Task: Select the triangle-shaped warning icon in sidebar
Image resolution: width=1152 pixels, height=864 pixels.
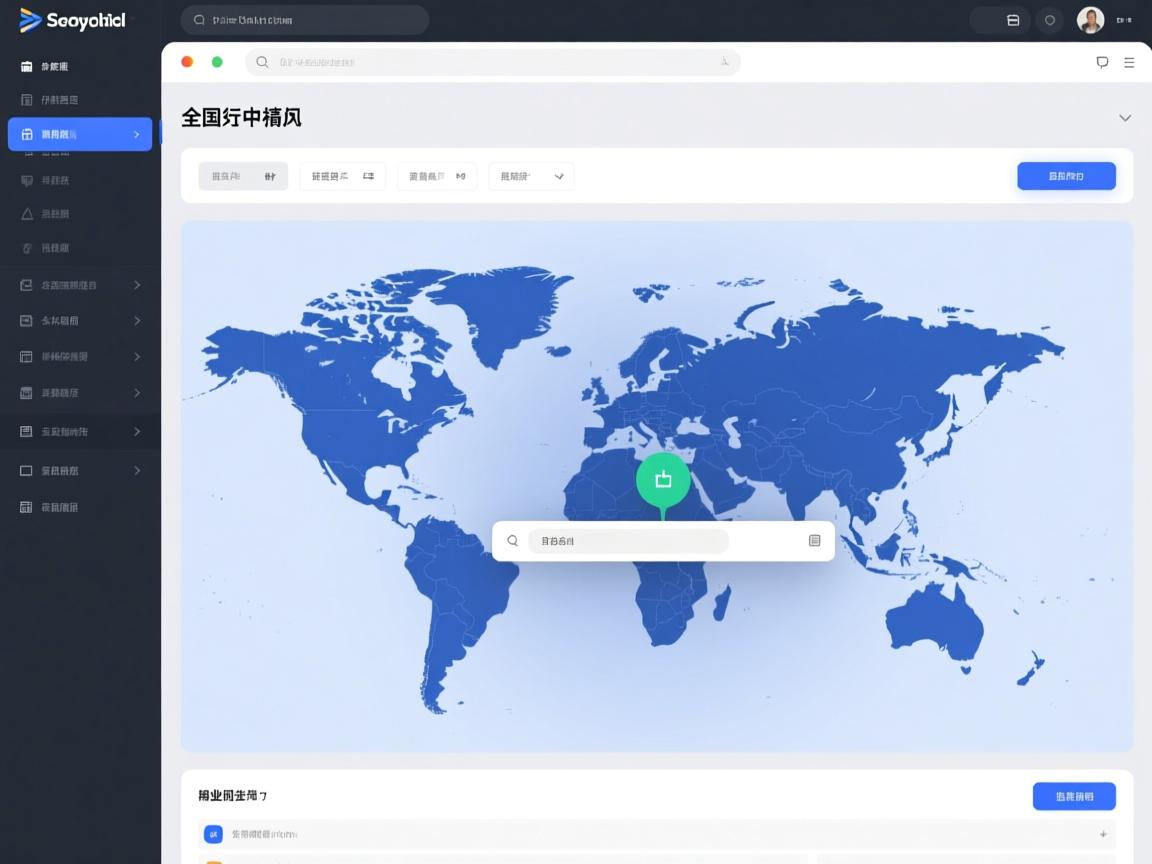Action: 26,213
